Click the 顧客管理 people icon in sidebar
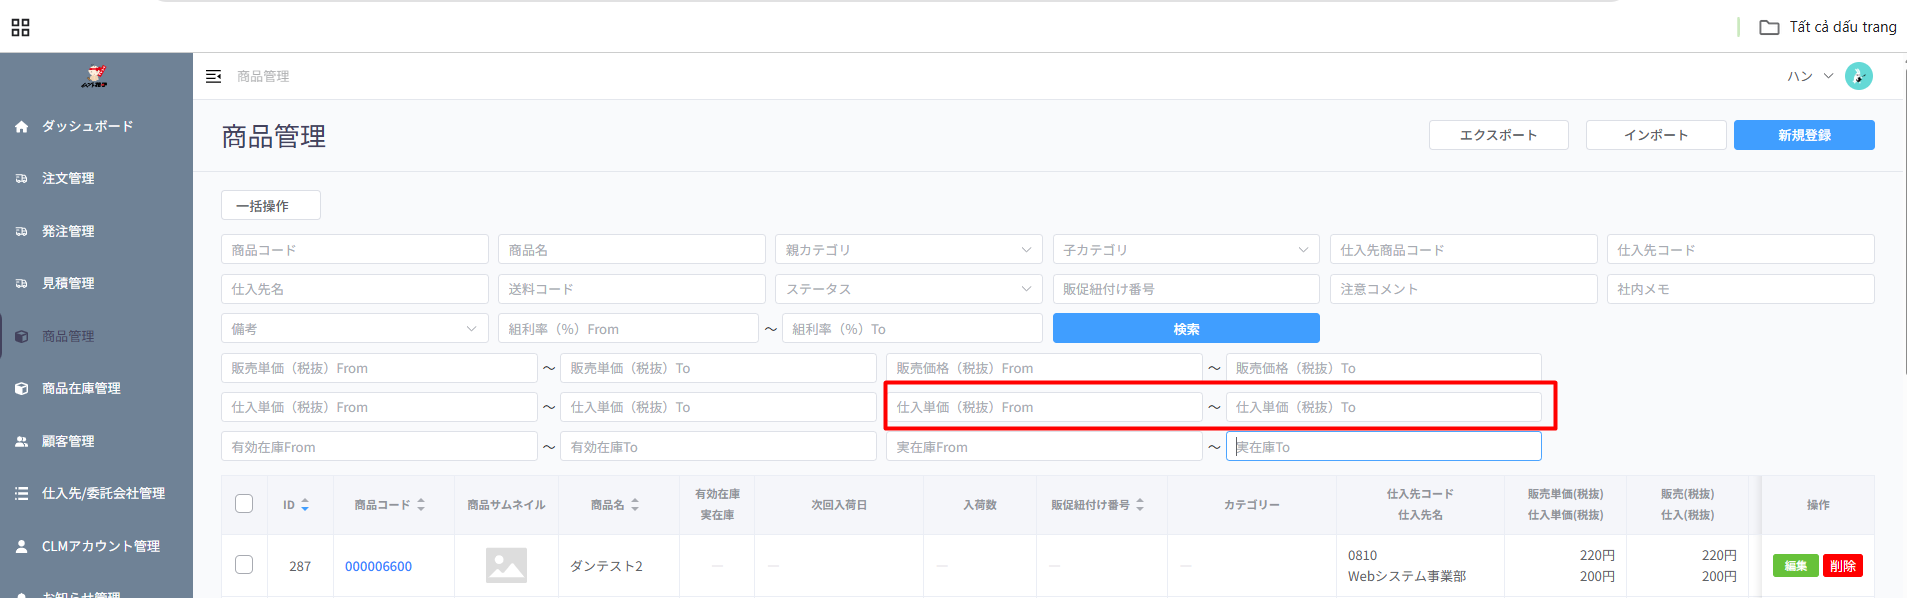Screen dimensions: 1907x598 pos(21,441)
